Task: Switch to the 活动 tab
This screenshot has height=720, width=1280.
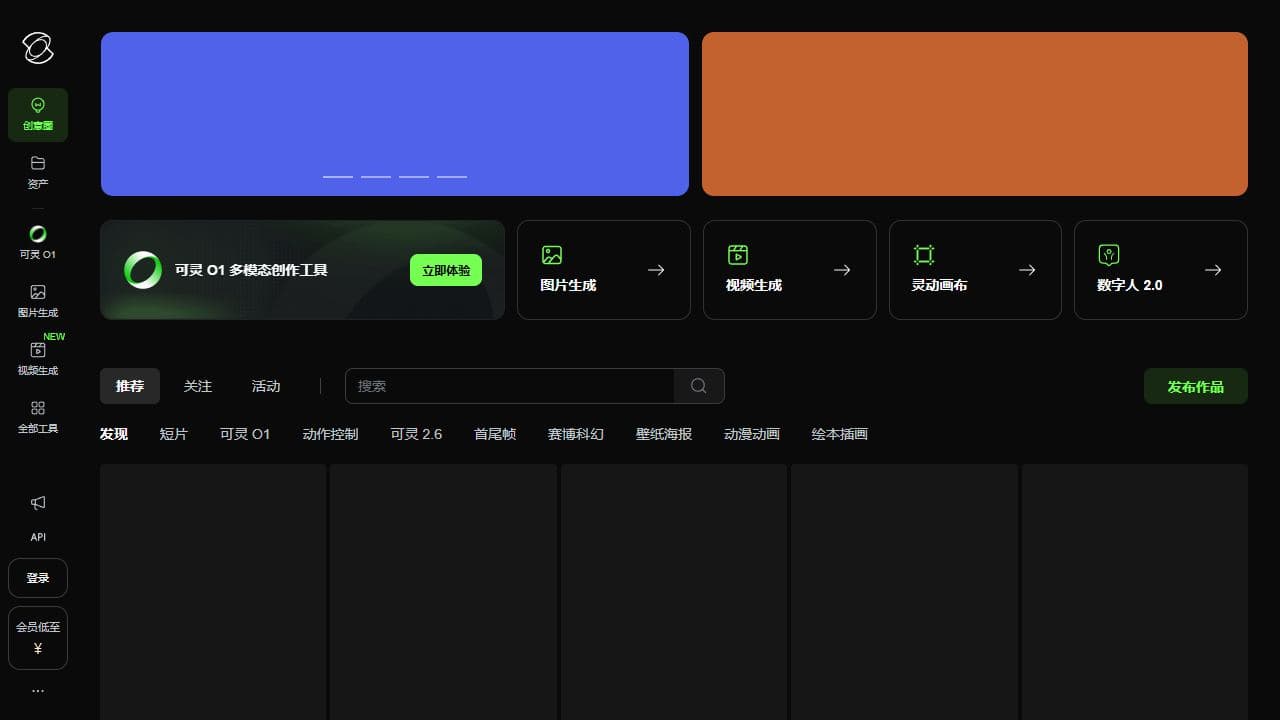Action: point(266,386)
